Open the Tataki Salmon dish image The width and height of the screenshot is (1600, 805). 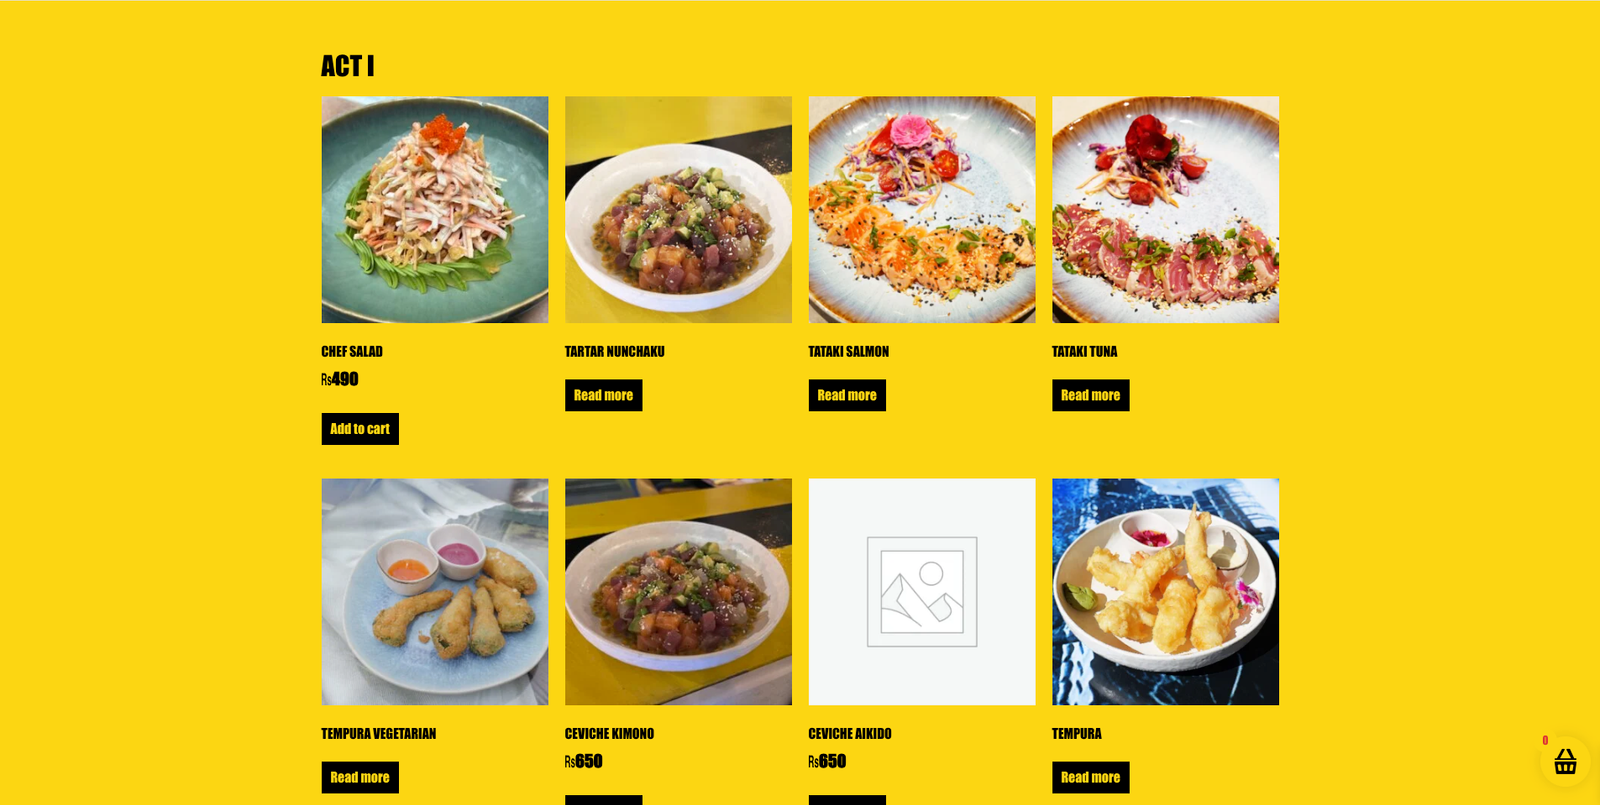point(922,210)
